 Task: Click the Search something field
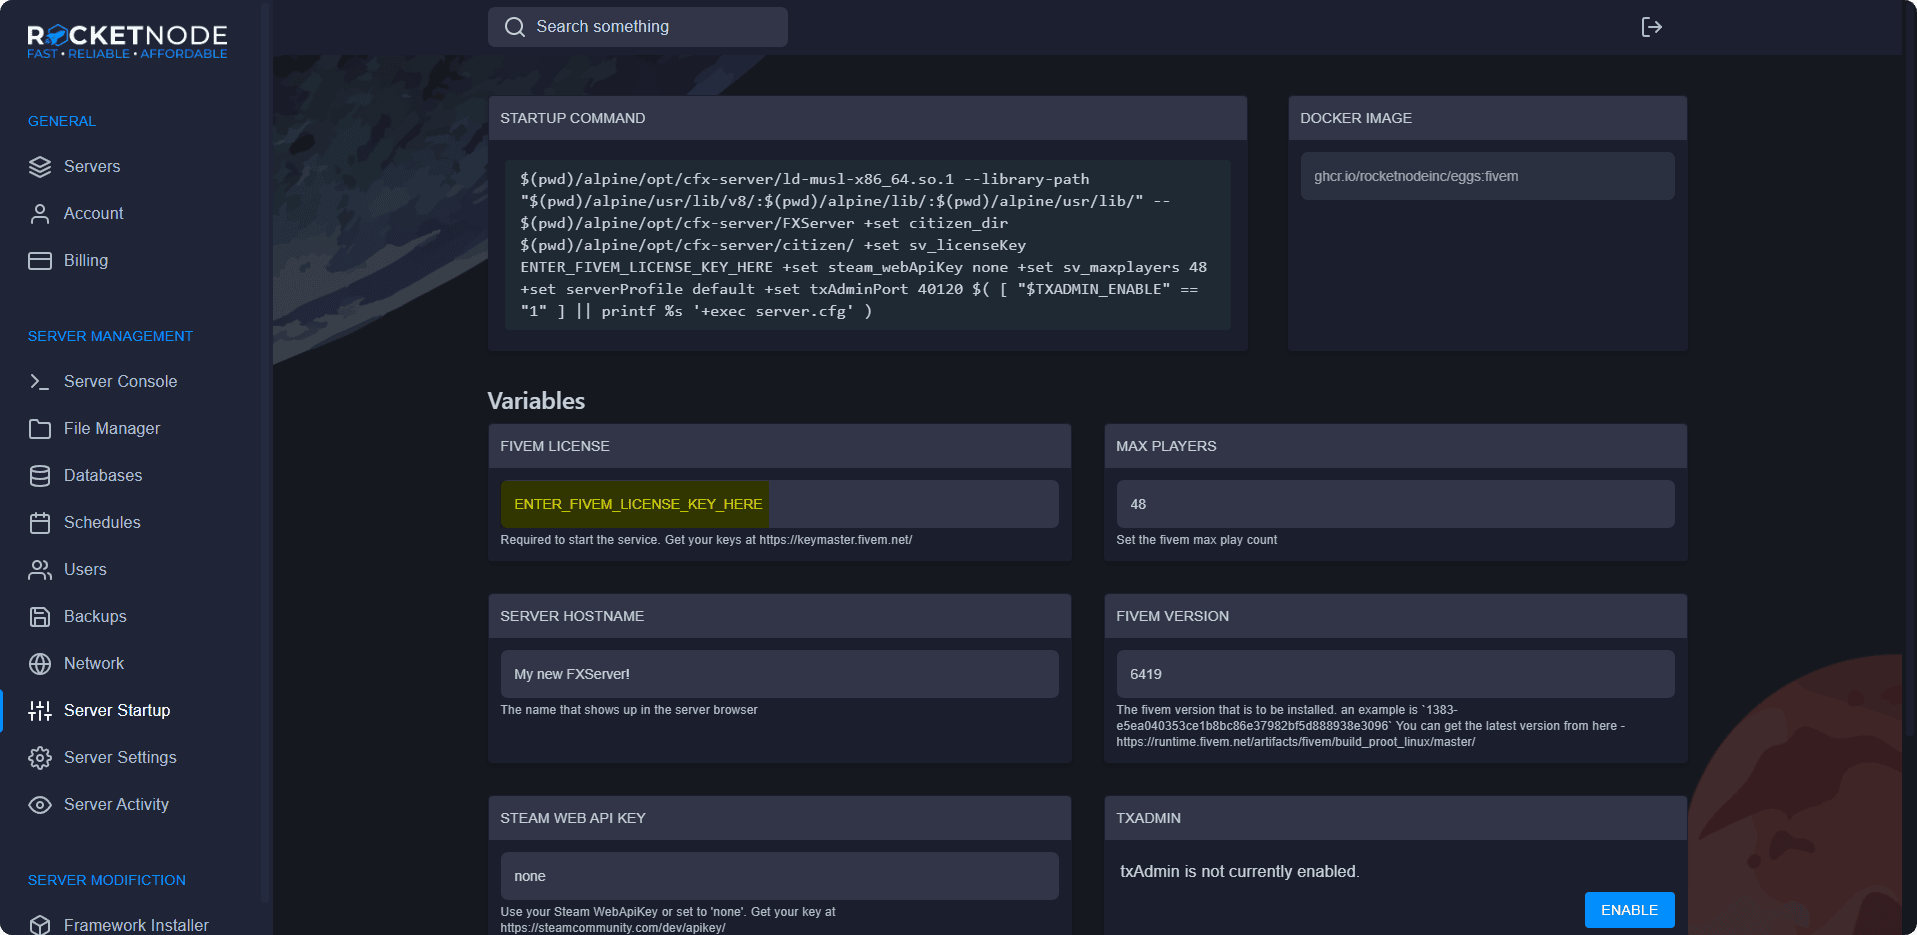(x=638, y=27)
